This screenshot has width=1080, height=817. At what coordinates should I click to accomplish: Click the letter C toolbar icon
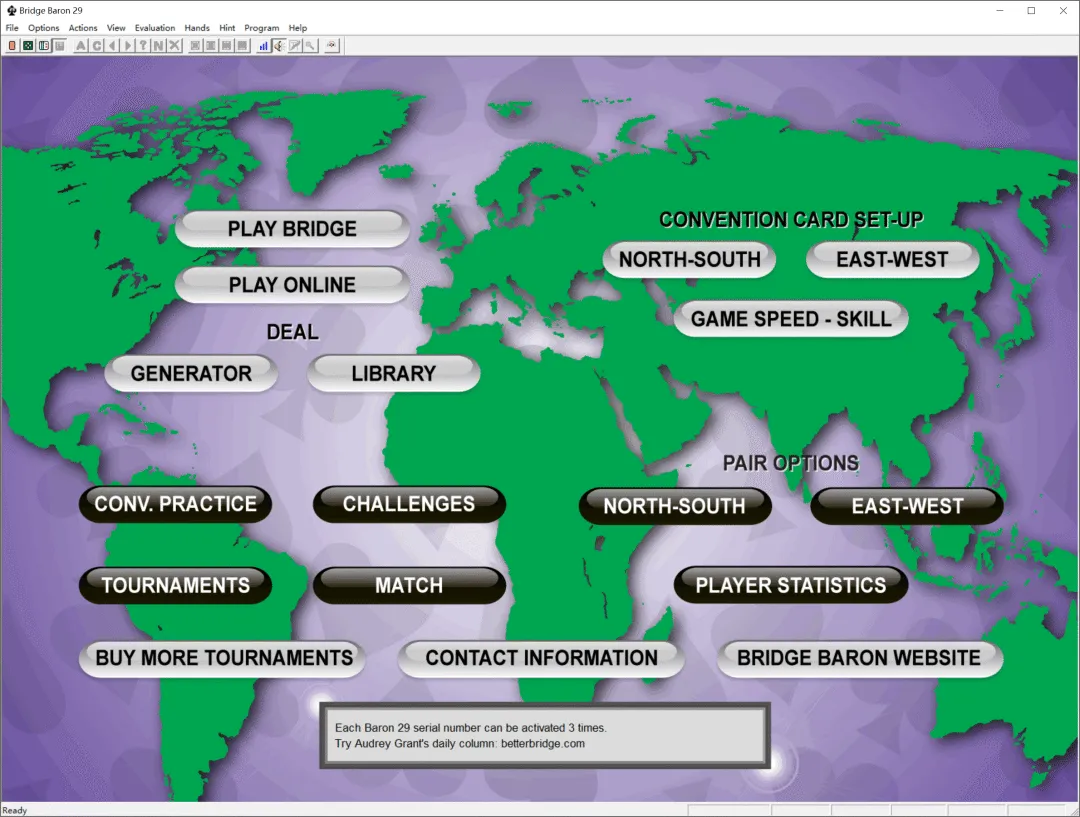[x=96, y=45]
